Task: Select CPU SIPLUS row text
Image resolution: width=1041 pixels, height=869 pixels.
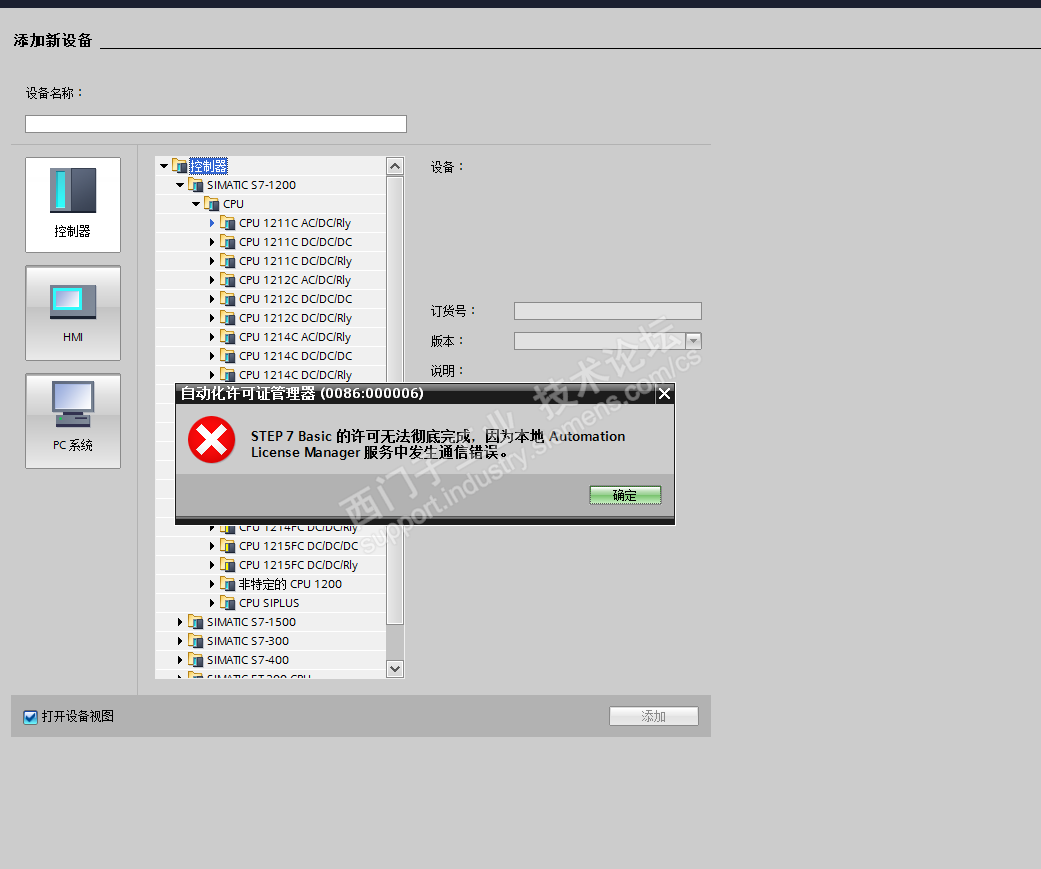Action: coord(269,603)
